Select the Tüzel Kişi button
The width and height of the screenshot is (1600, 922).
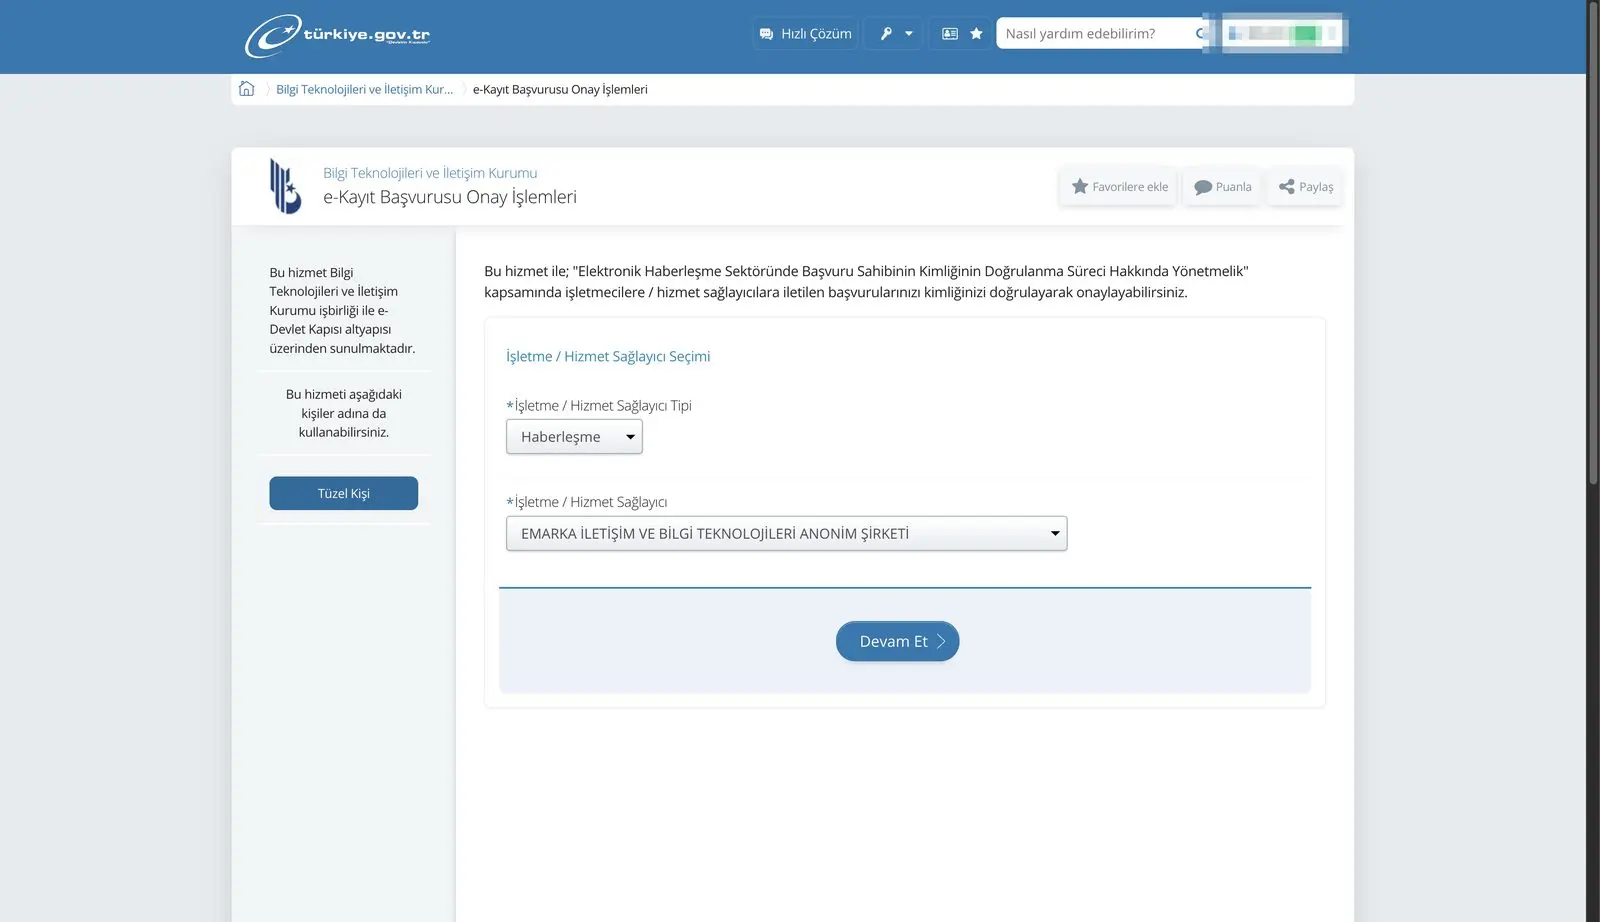344,494
